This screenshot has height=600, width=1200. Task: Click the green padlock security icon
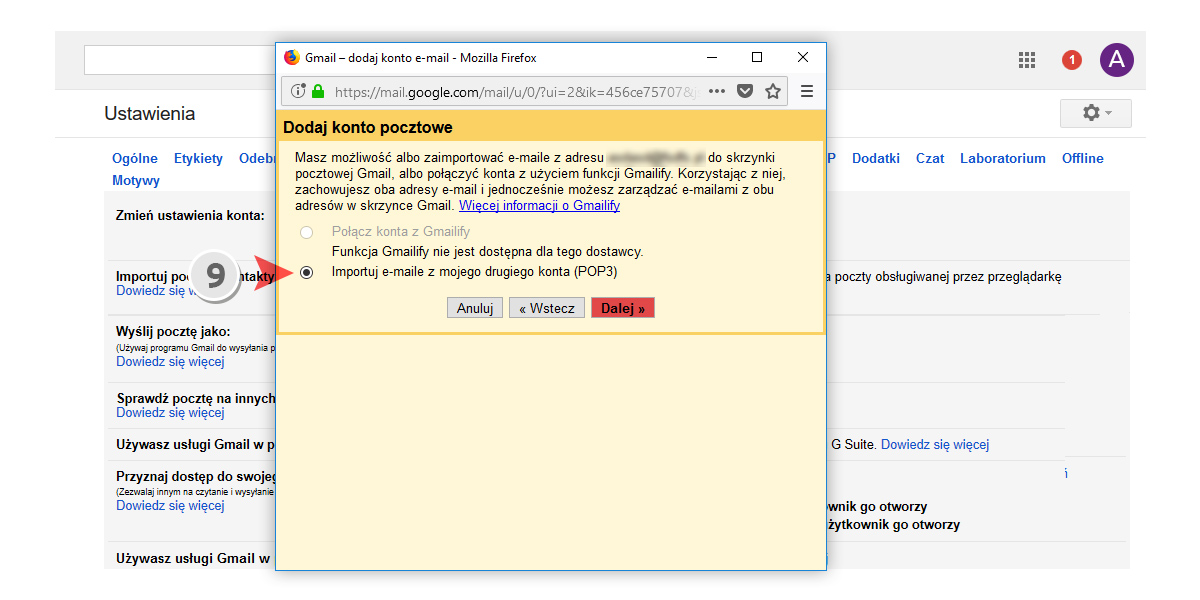click(x=318, y=91)
